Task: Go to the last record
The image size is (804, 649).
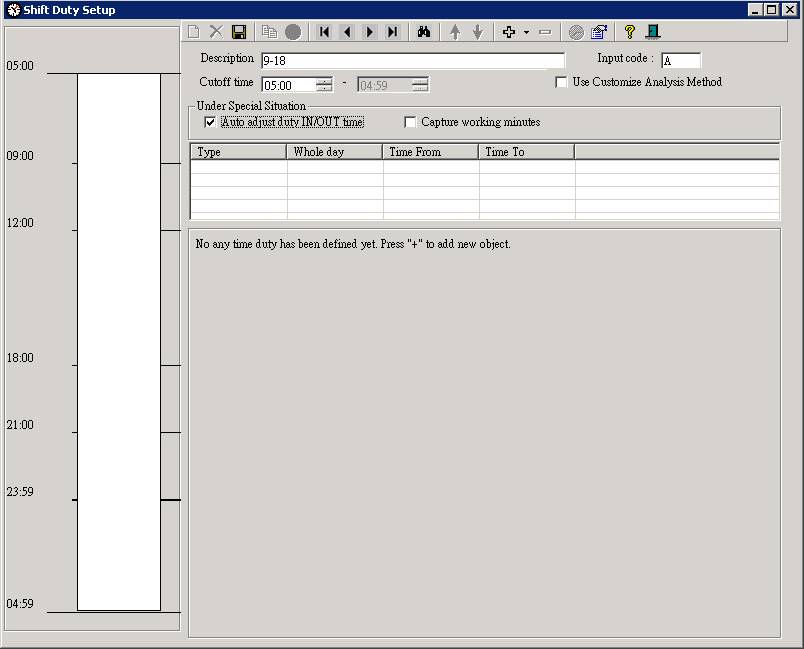Action: click(393, 32)
